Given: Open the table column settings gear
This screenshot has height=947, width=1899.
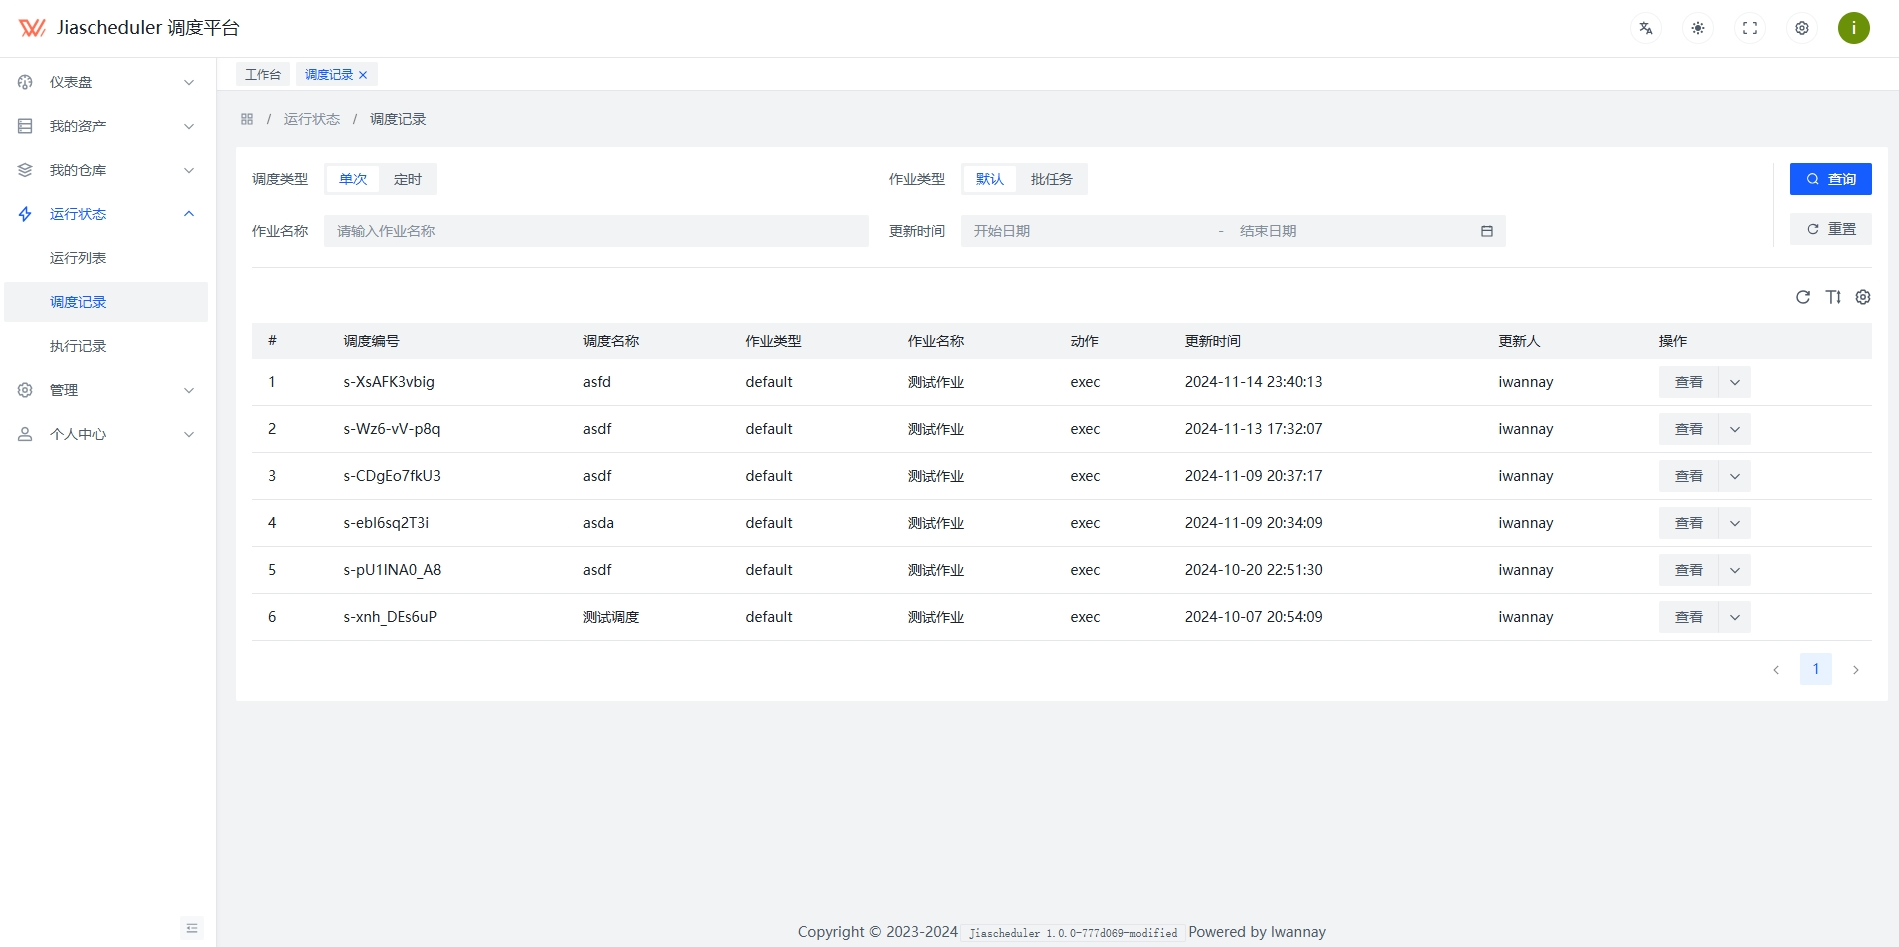Looking at the screenshot, I should click(x=1863, y=297).
